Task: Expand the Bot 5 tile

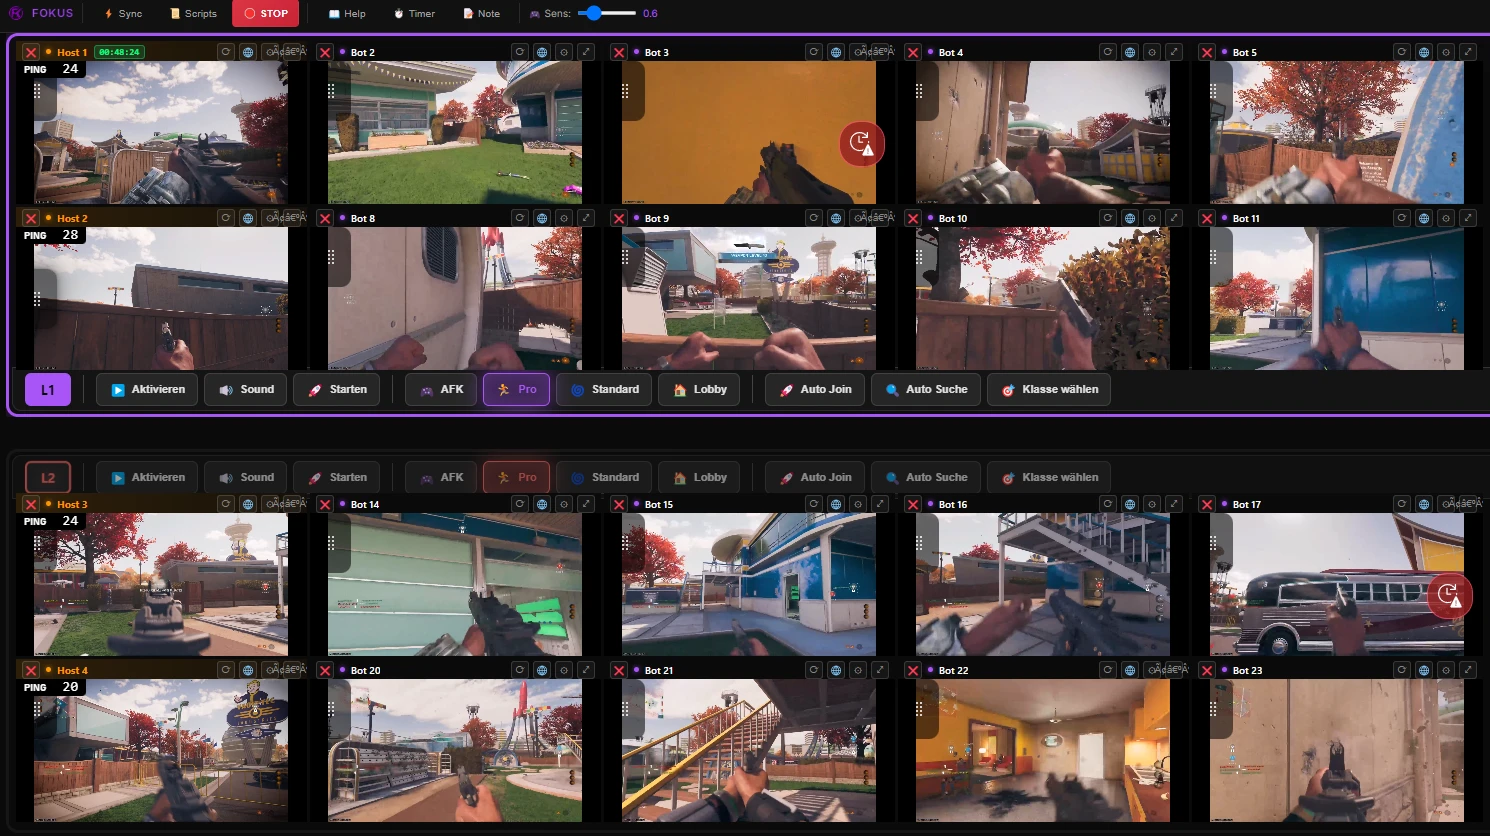Action: click(1468, 52)
